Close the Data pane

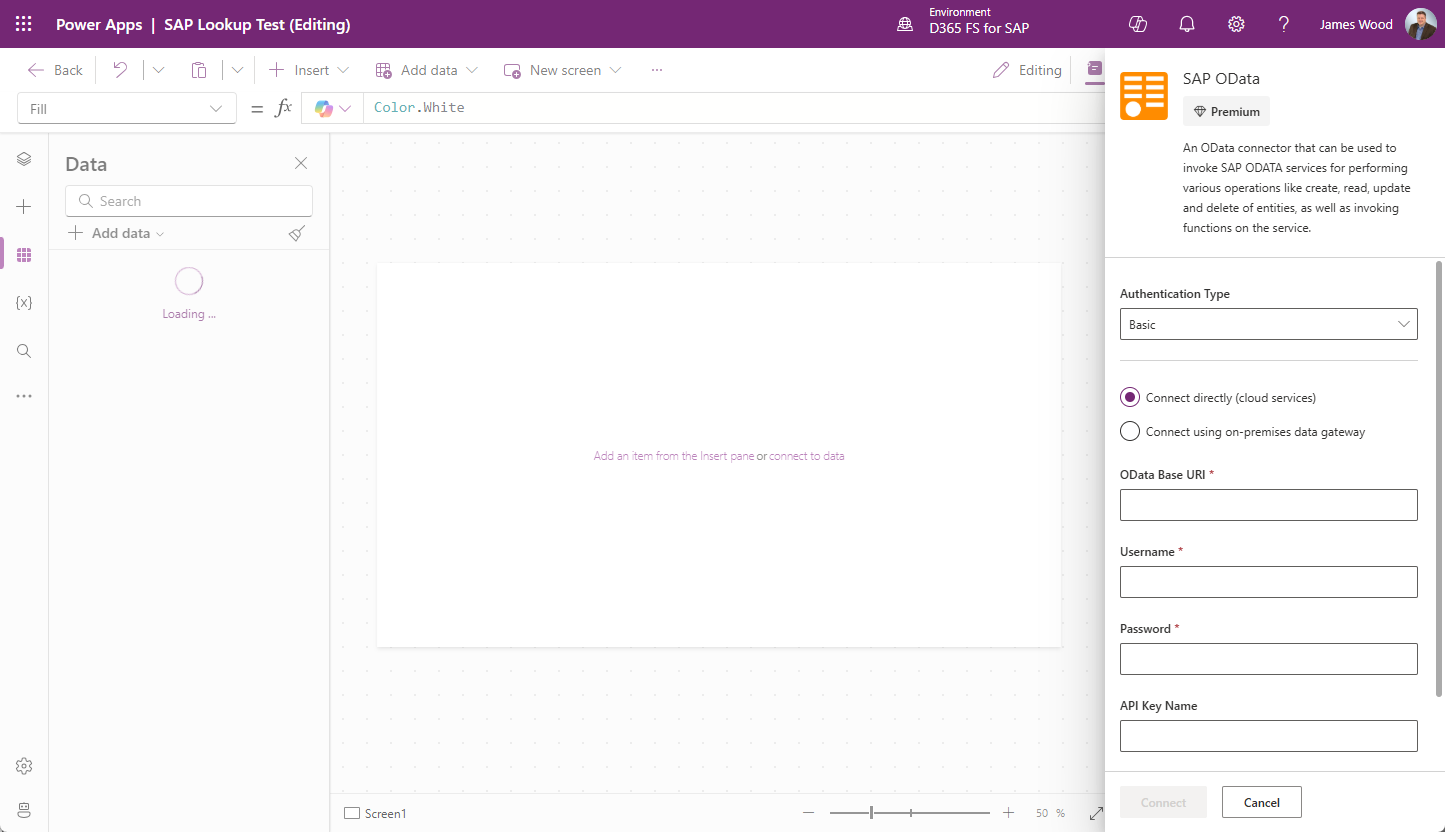click(x=301, y=163)
